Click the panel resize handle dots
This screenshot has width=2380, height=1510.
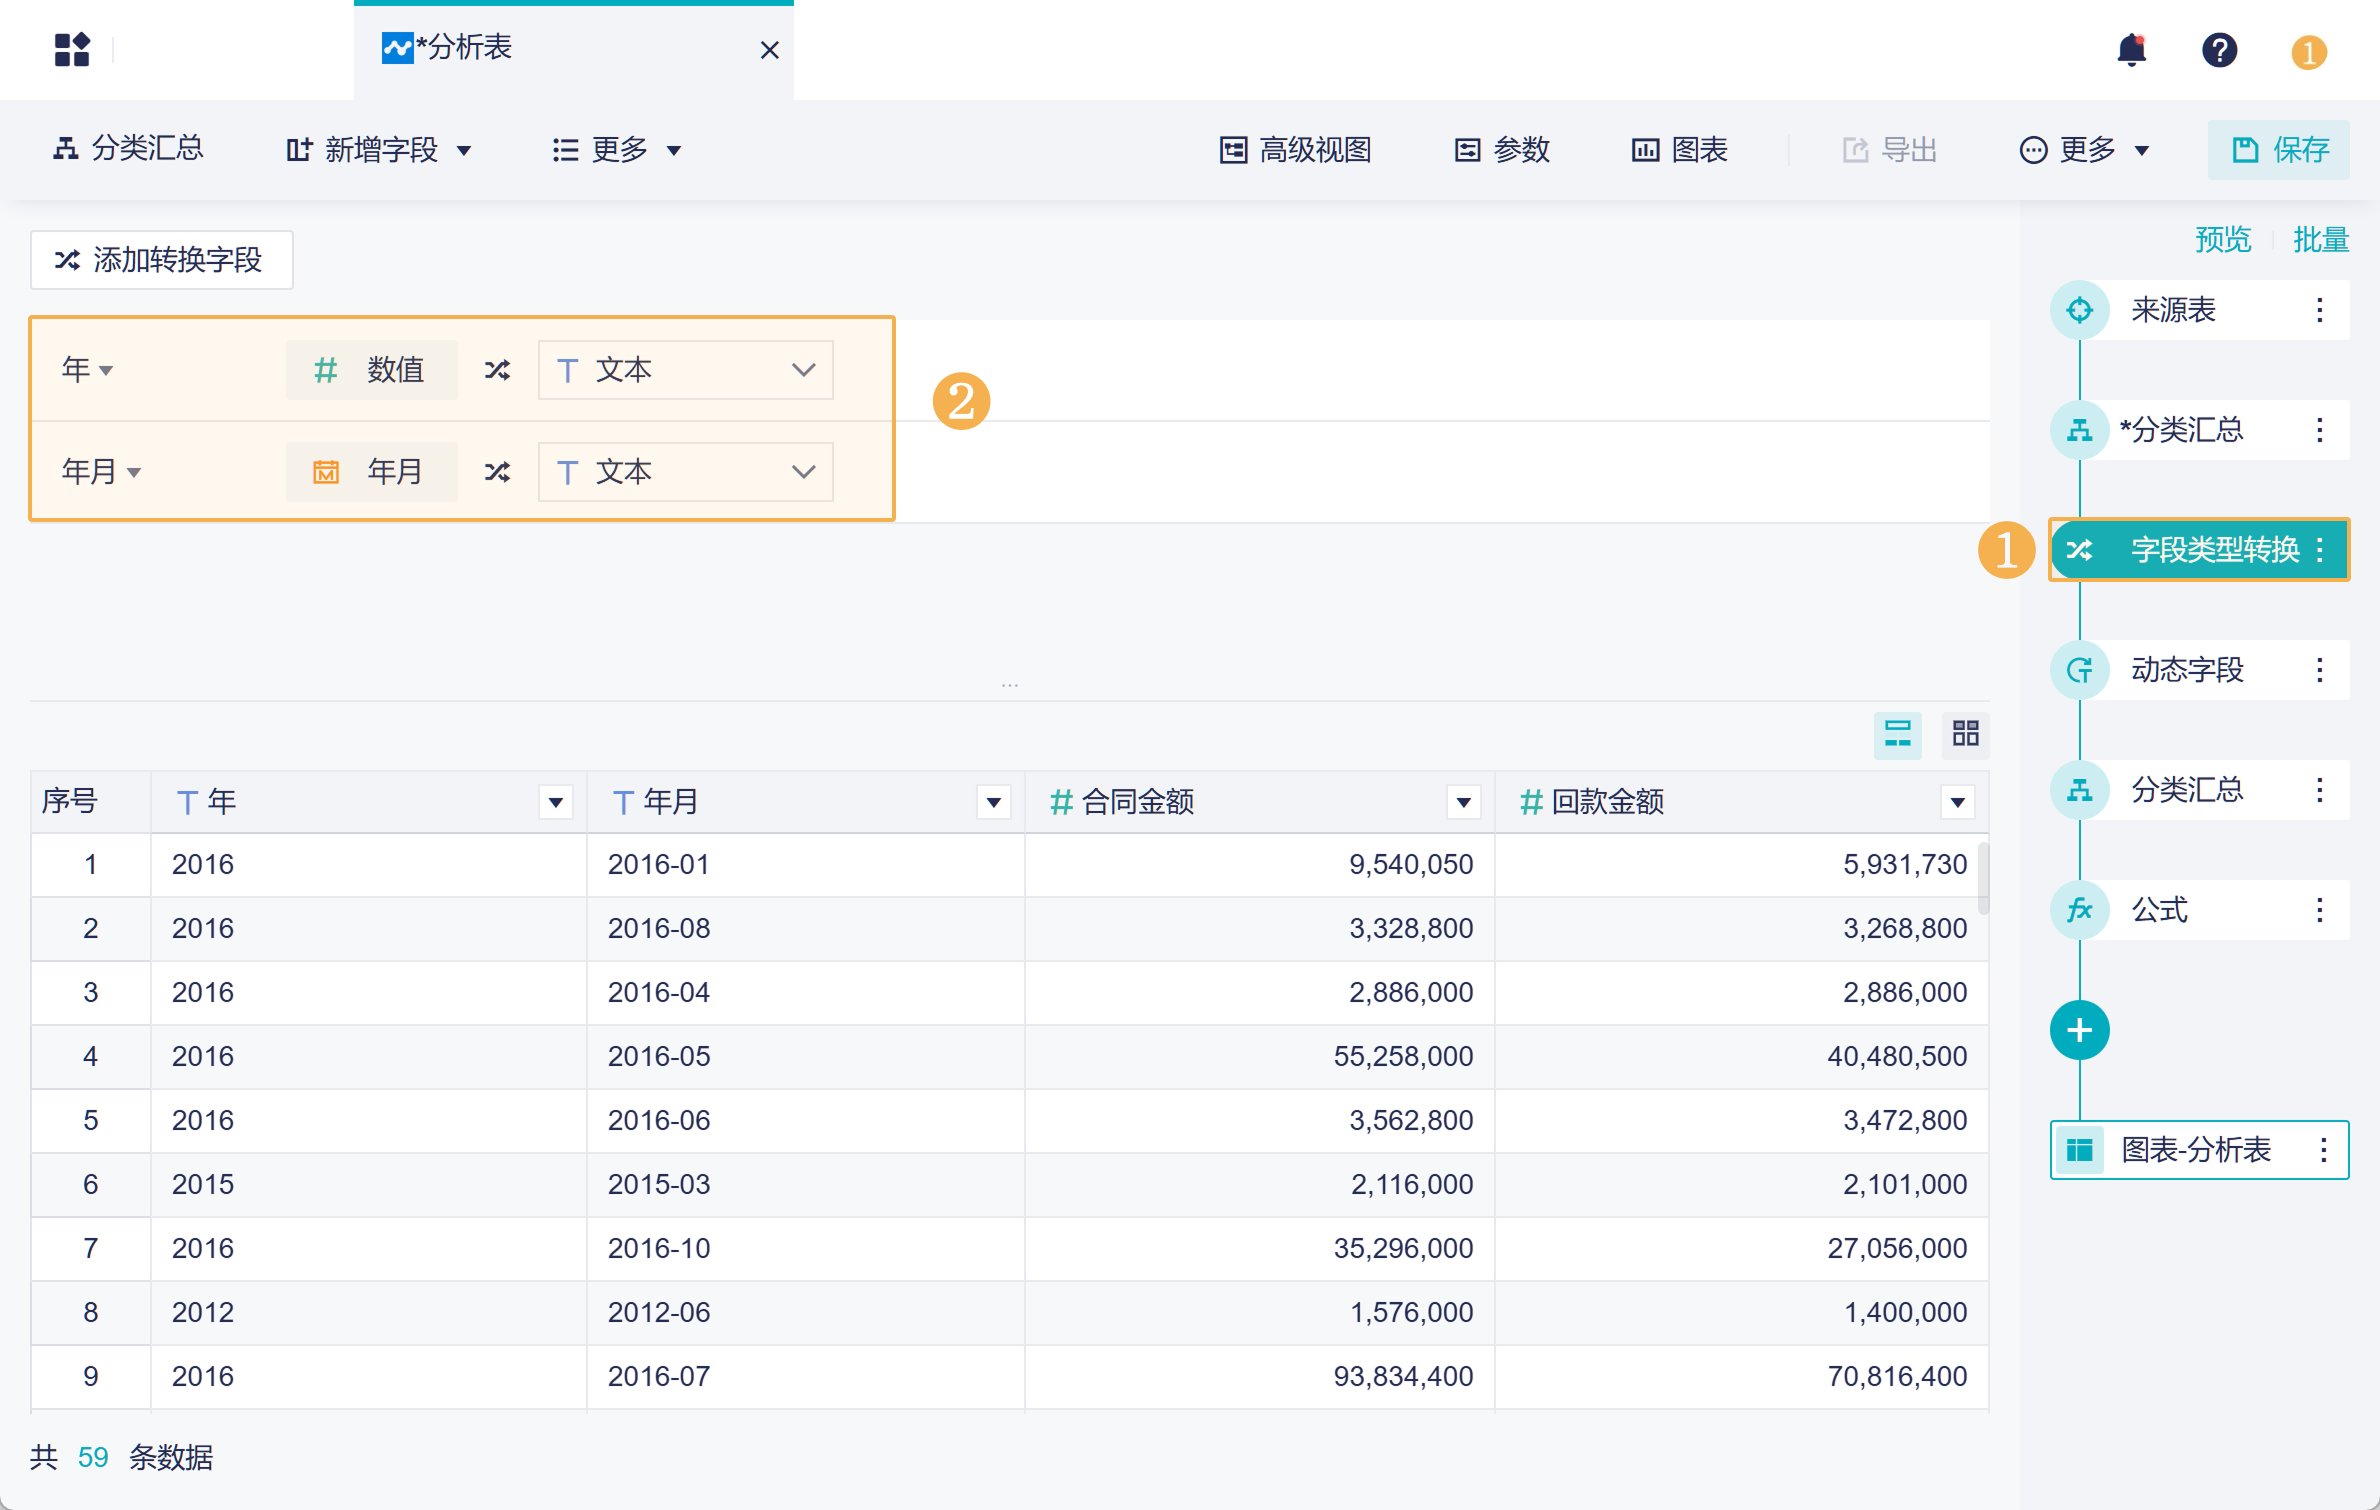click(x=1010, y=686)
